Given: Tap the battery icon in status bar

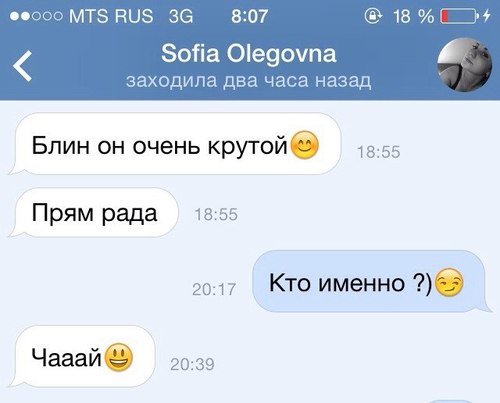Looking at the screenshot, I should tap(460, 16).
